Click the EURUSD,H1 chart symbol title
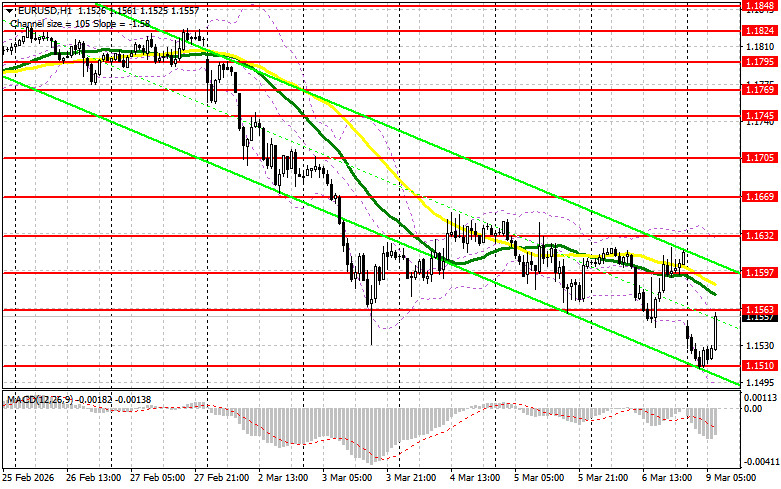This screenshot has height=489, width=781. click(x=37, y=8)
